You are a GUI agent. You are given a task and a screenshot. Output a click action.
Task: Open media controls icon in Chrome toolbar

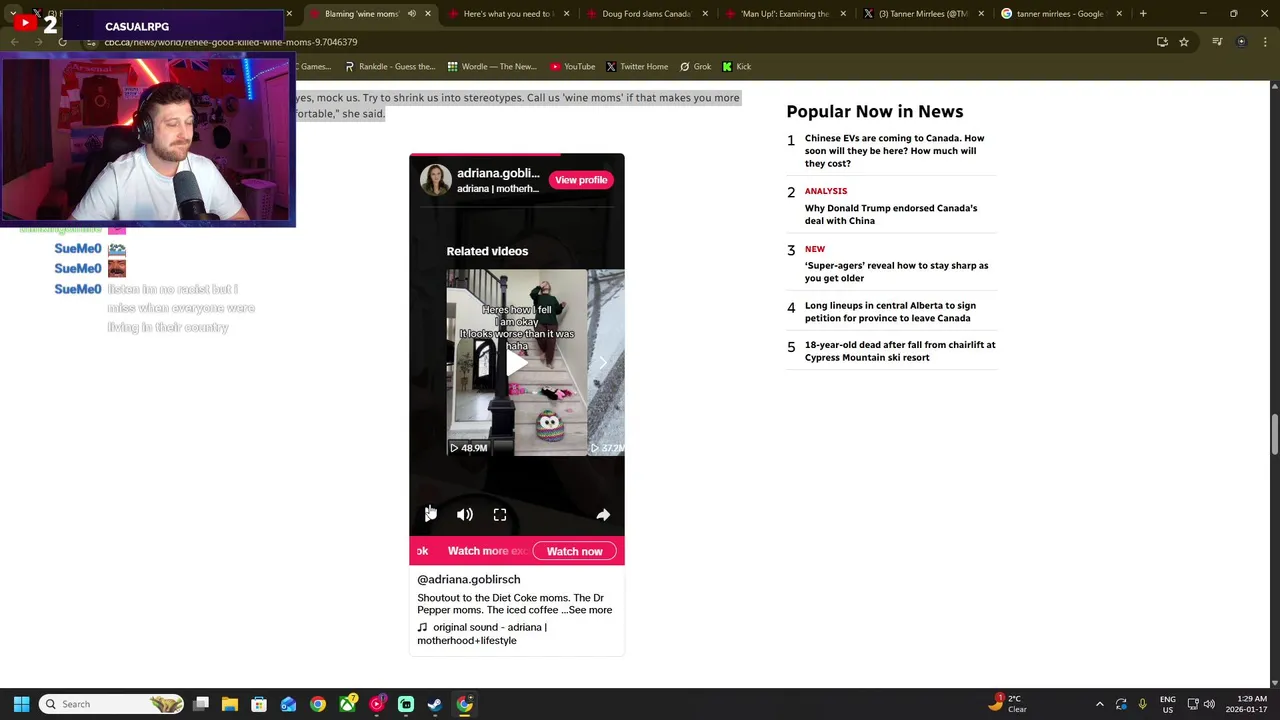click(x=1217, y=42)
